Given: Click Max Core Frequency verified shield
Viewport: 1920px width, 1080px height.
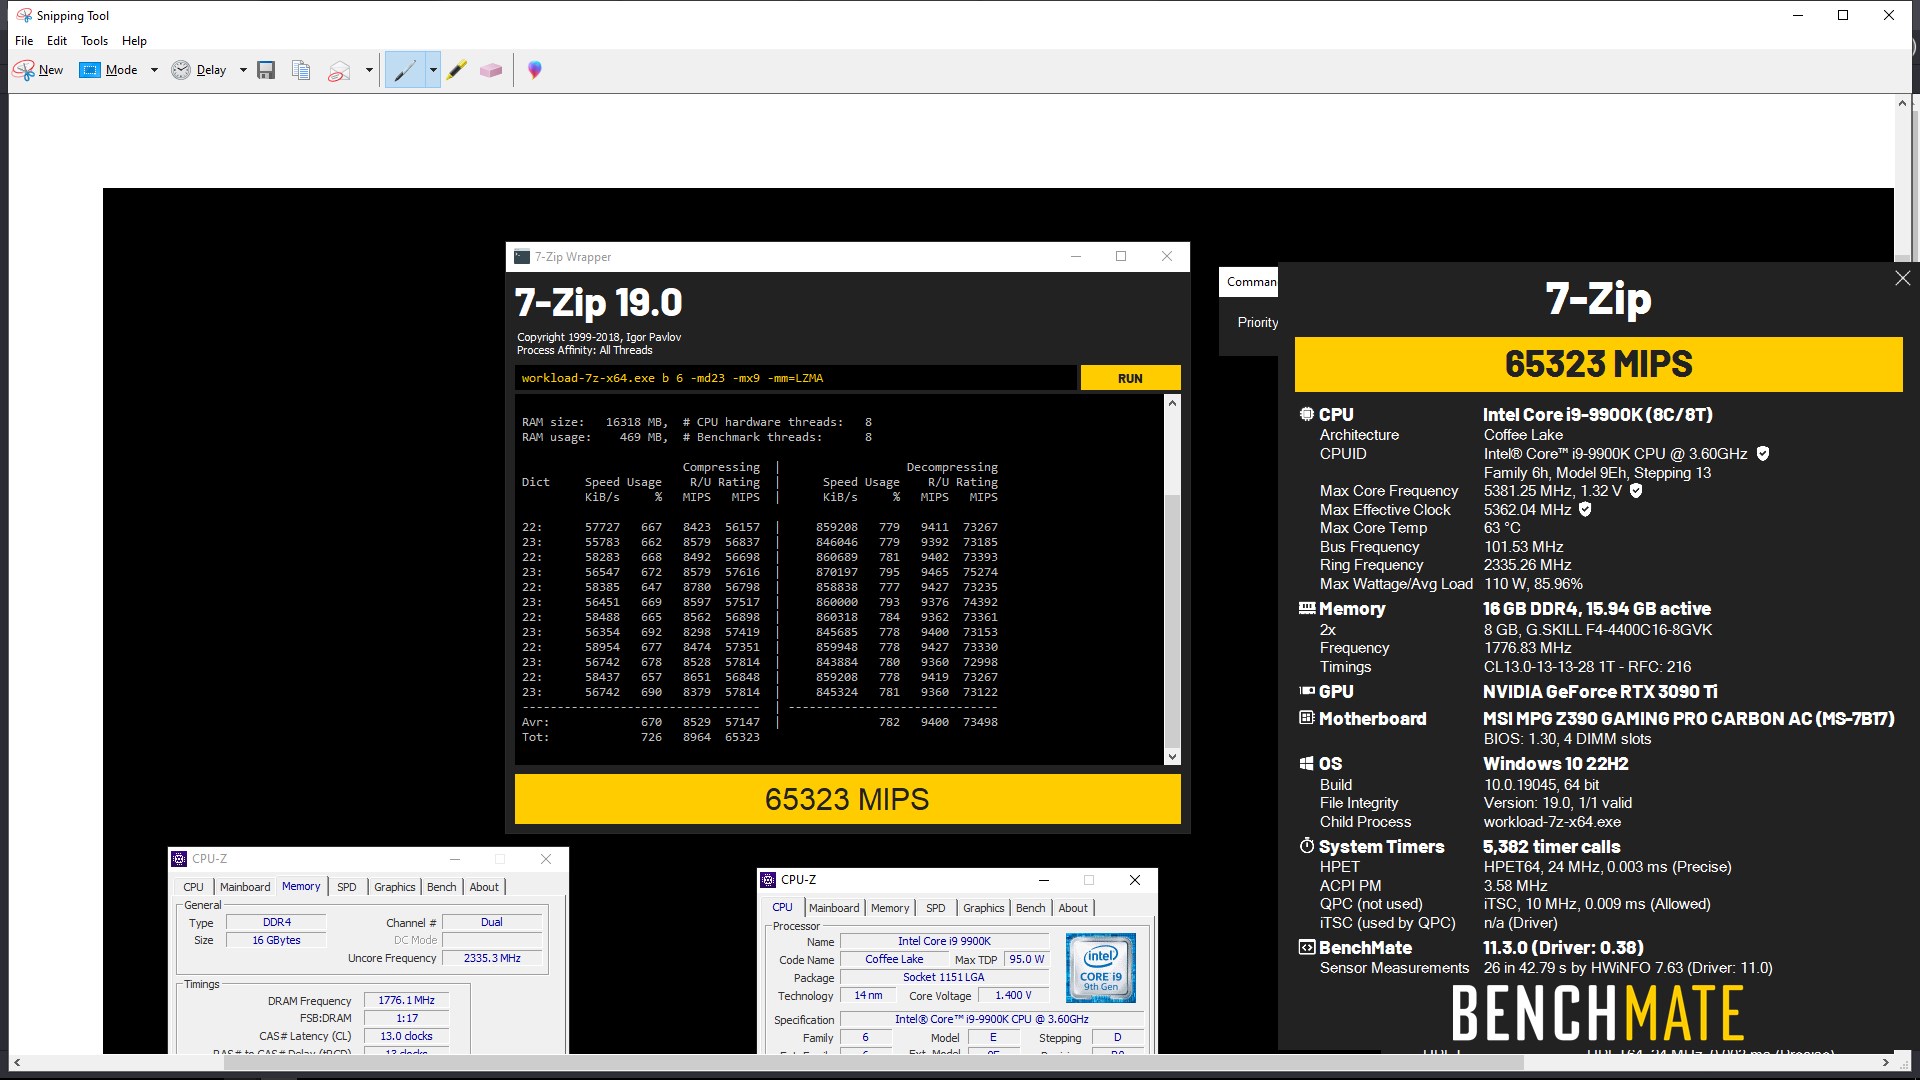Looking at the screenshot, I should [x=1636, y=491].
